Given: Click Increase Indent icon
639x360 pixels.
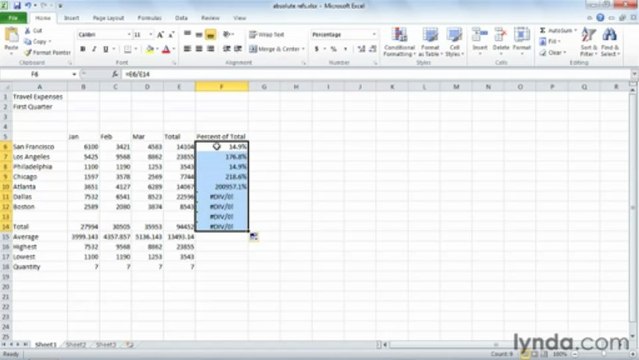Looking at the screenshot, I should (x=238, y=49).
